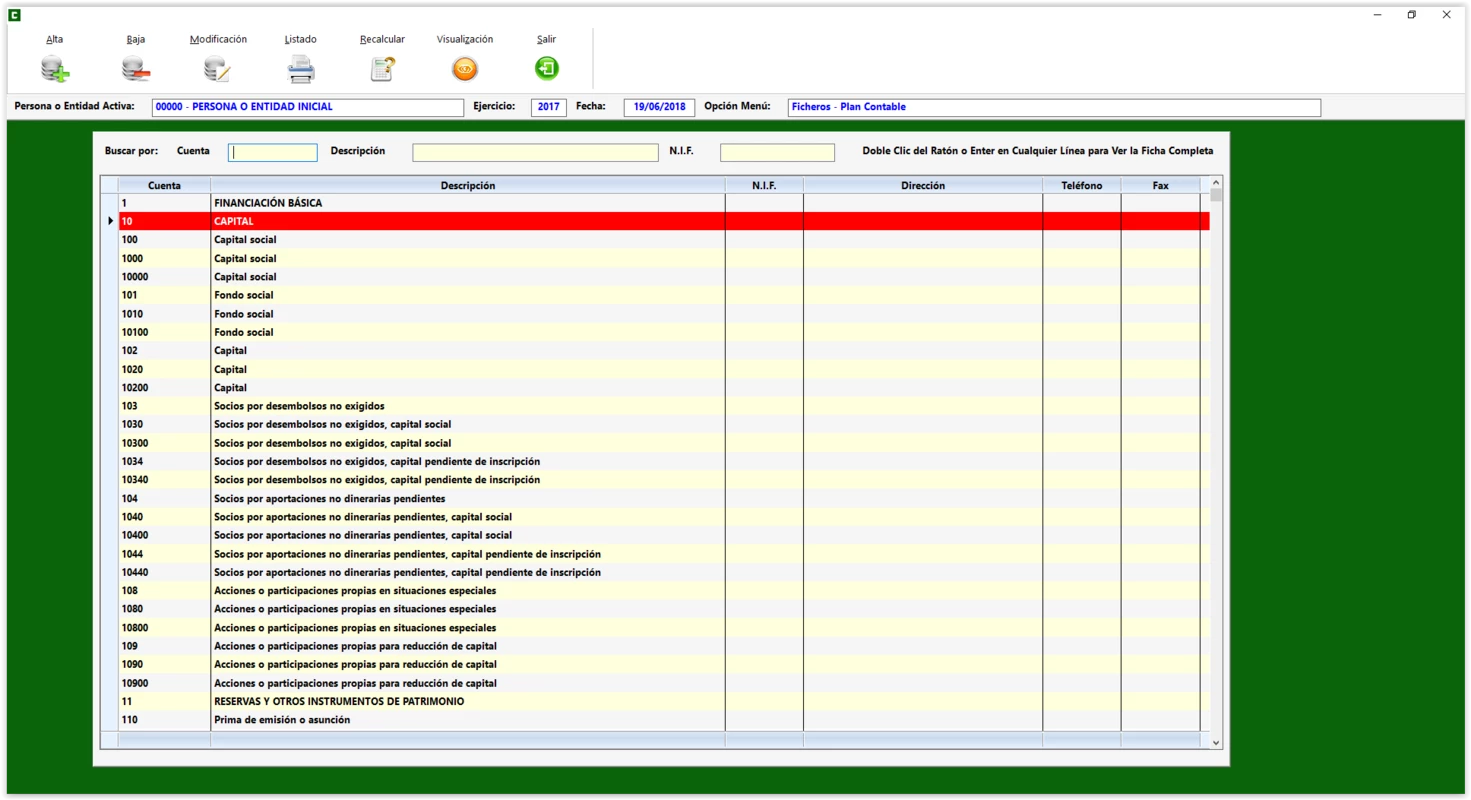
Task: Click the Cuenta column header
Action: point(164,185)
